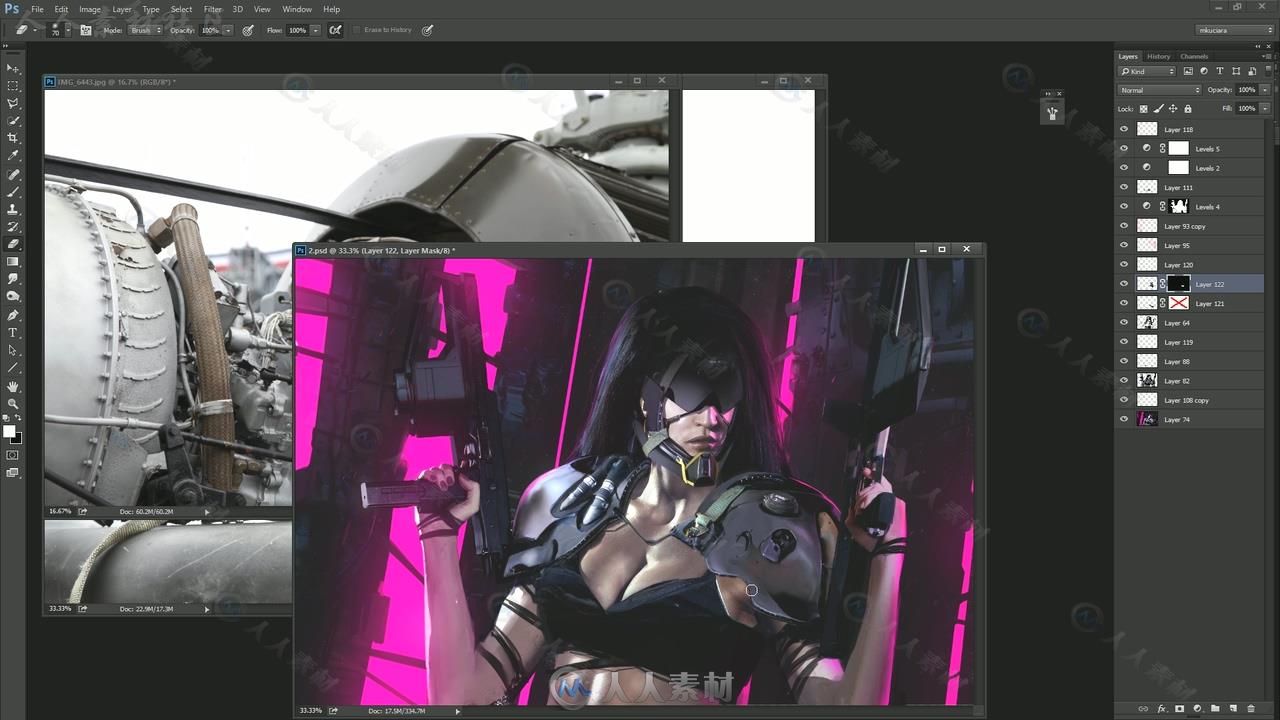Screen dimensions: 1280x720
Task: Enable the Erase to History checkbox
Action: (357, 30)
